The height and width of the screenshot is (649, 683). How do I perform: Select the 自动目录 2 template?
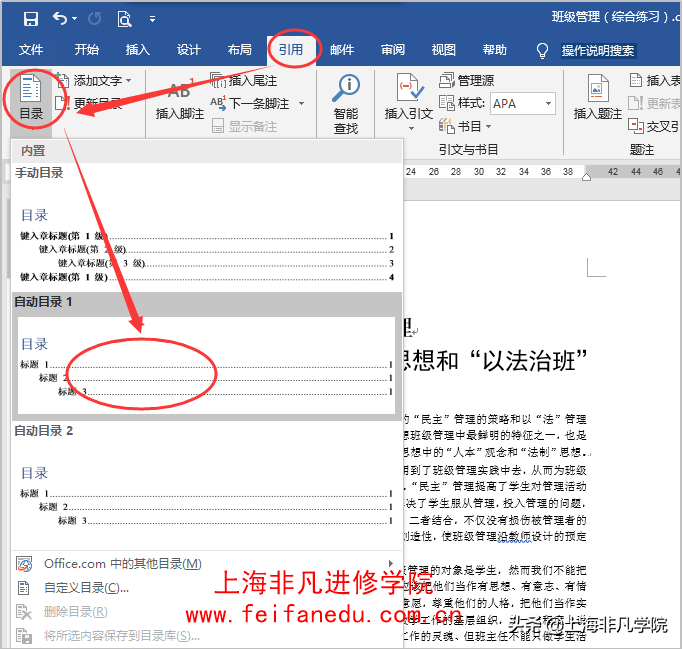pyautogui.click(x=206, y=485)
